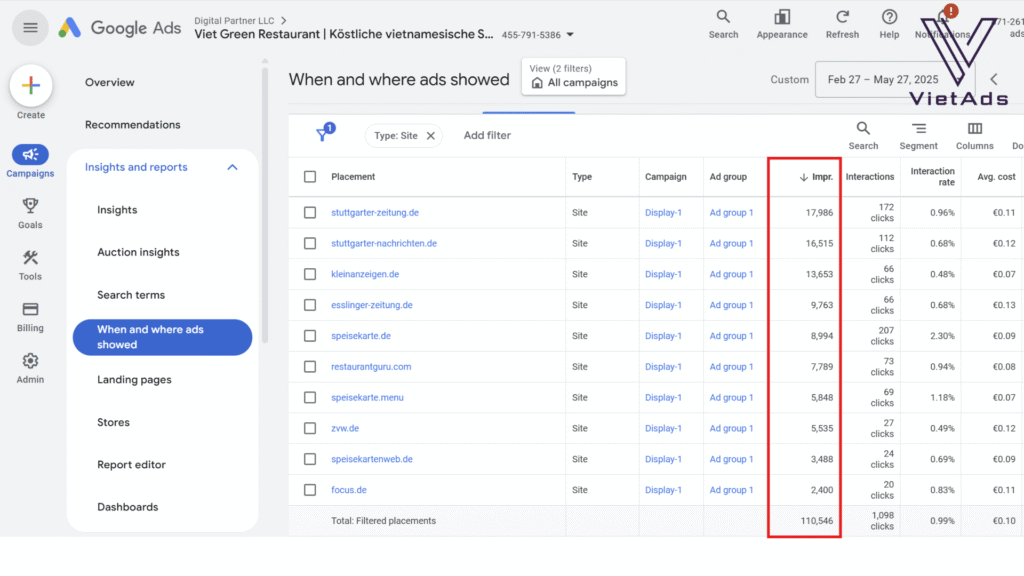Screen dimensions: 1024x576
Task: Sort by the Impr. column header
Action: coord(816,177)
